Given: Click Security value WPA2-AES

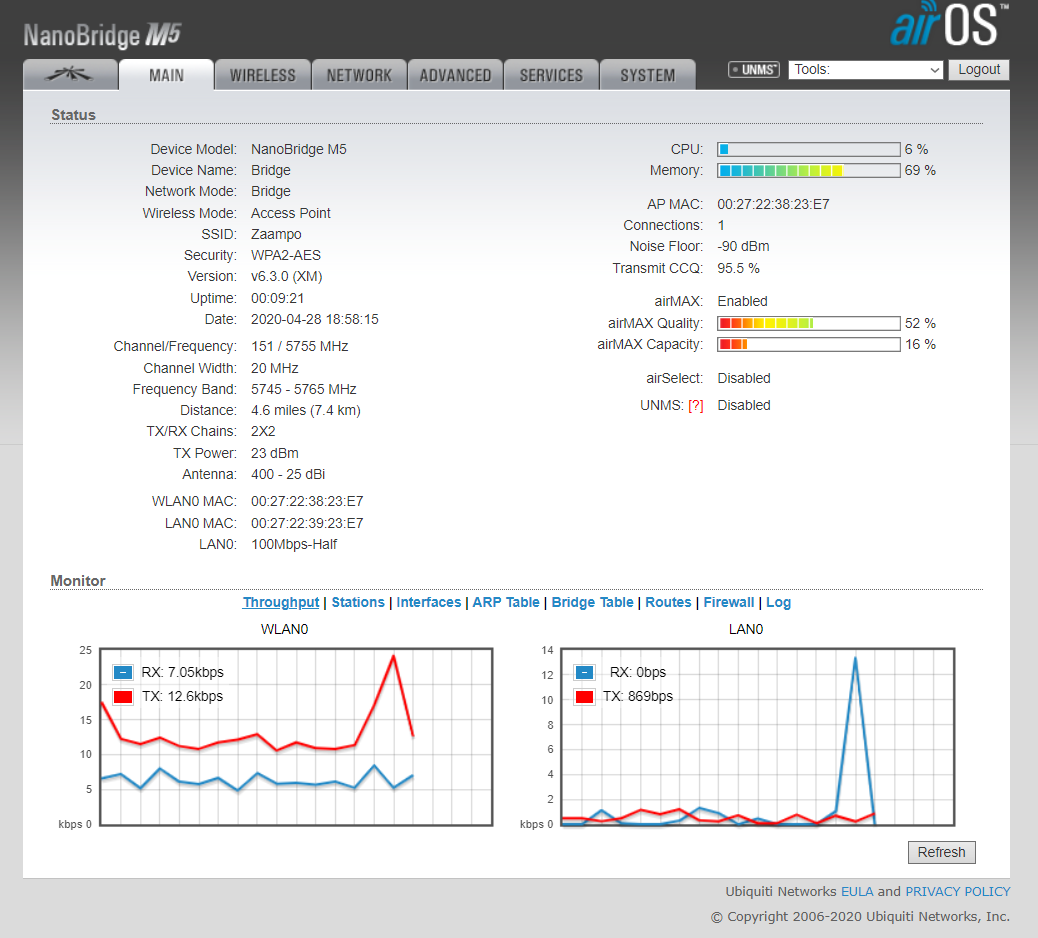Looking at the screenshot, I should [x=286, y=256].
